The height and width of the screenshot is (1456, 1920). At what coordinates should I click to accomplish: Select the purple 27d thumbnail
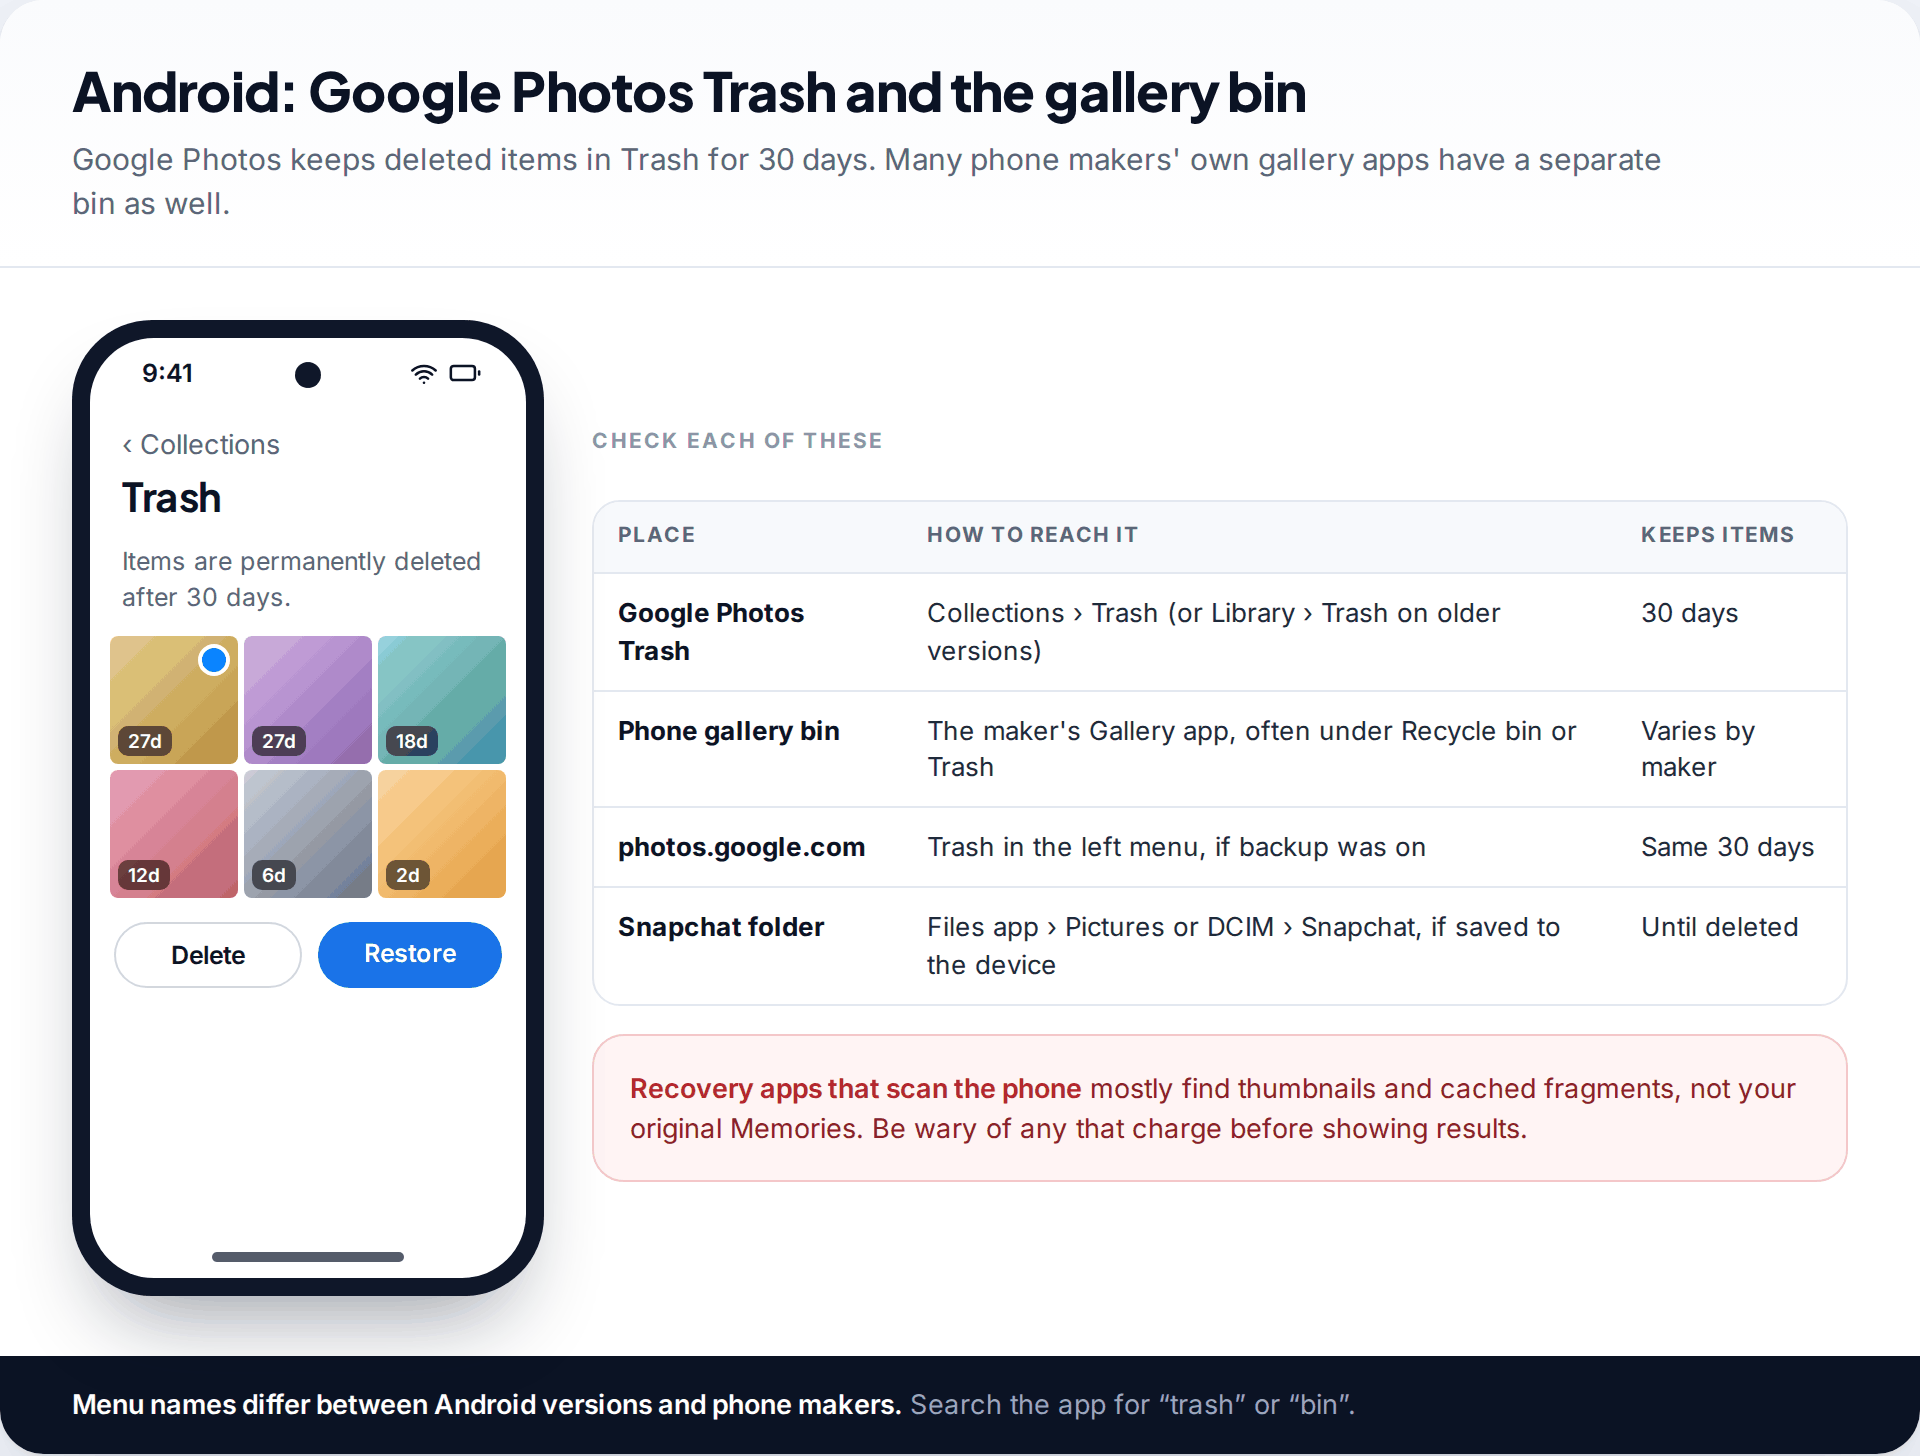[x=308, y=700]
